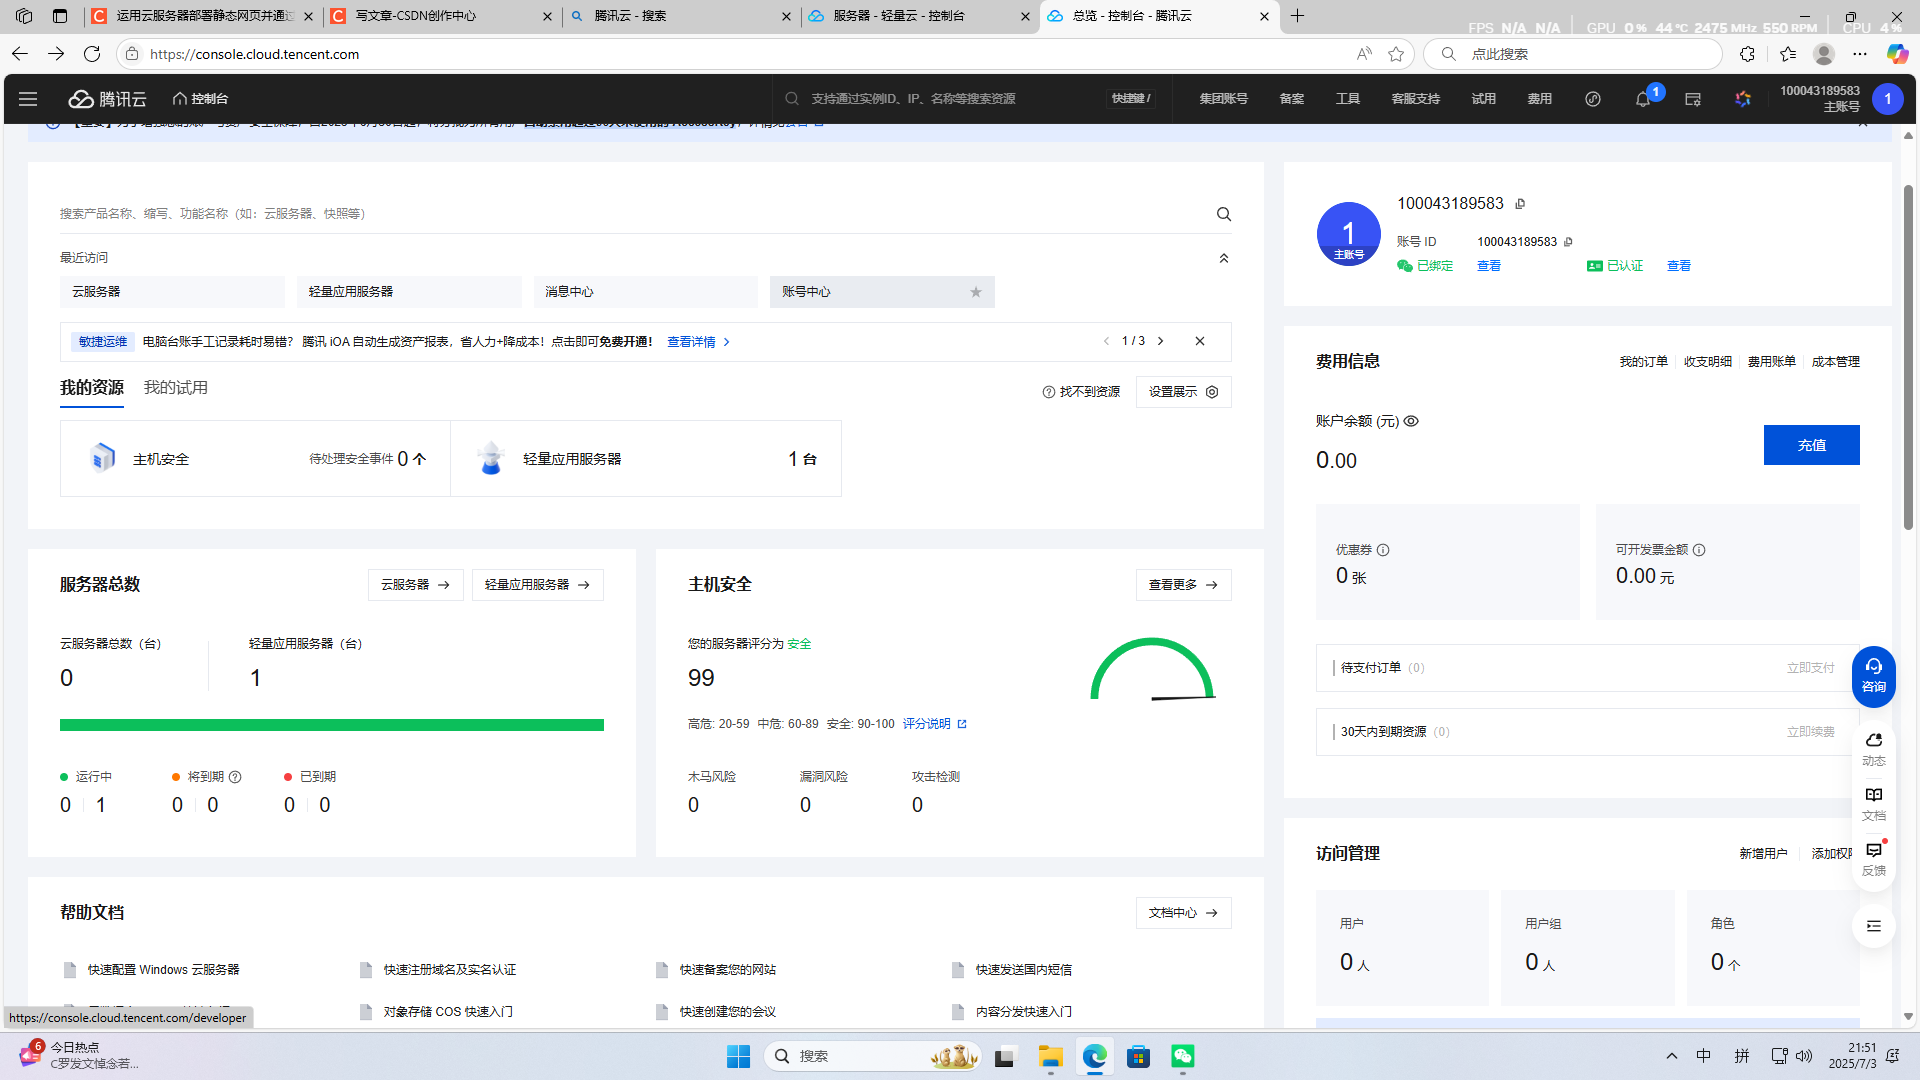Click the 查看更多 host security button
The width and height of the screenshot is (1920, 1080).
[1183, 585]
